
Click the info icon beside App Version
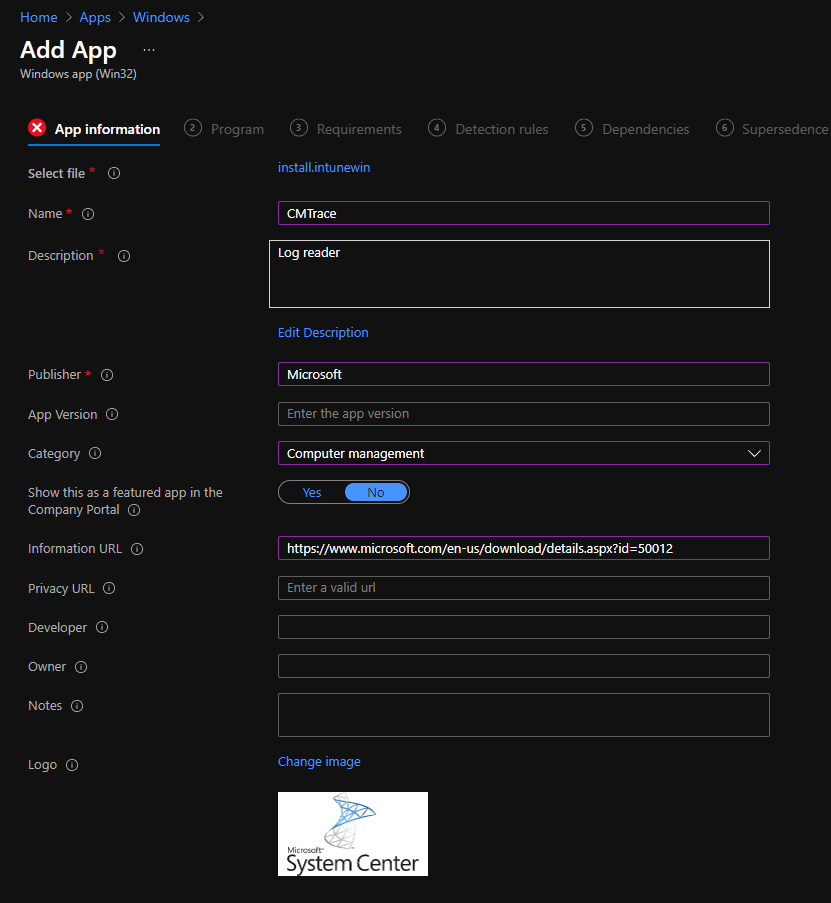pos(112,415)
